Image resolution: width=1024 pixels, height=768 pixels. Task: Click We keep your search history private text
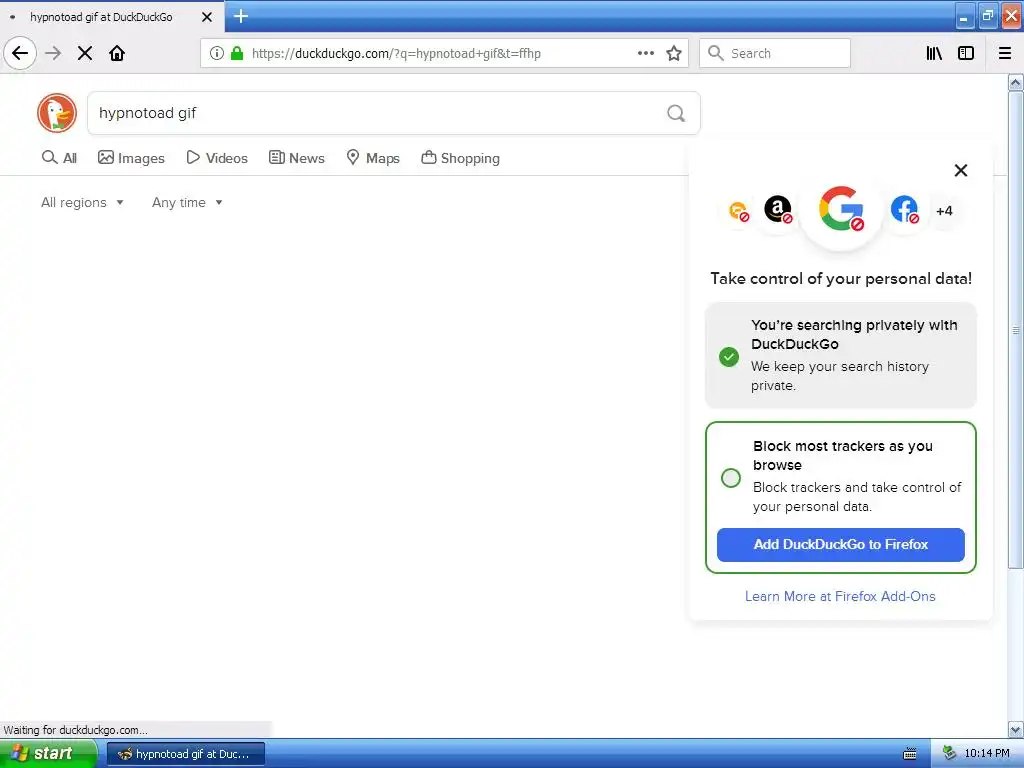(840, 376)
